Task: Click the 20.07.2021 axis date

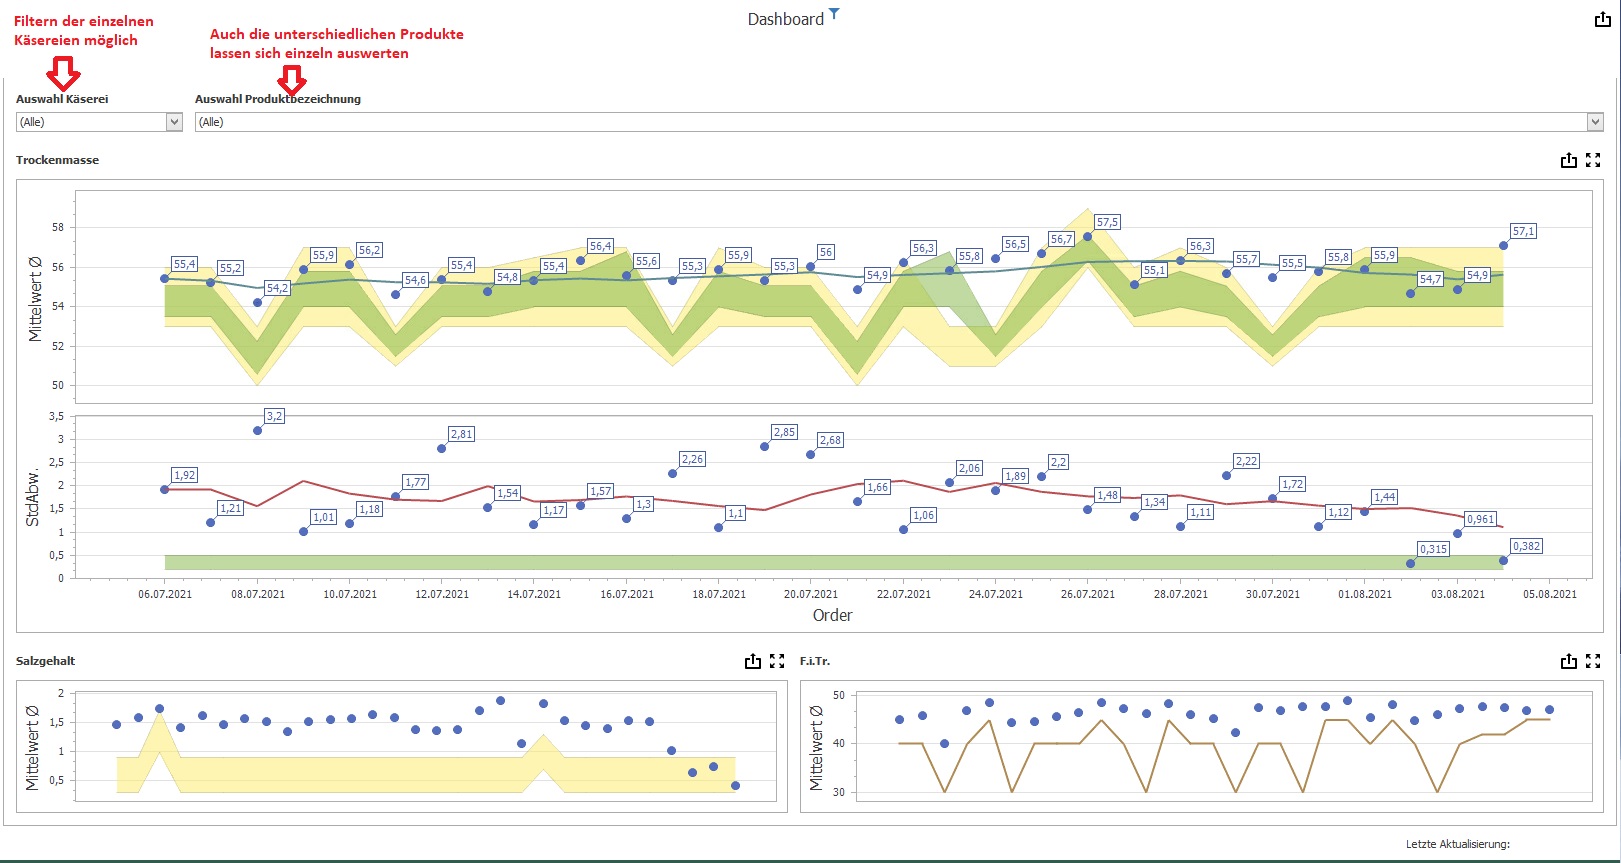Action: tap(811, 594)
